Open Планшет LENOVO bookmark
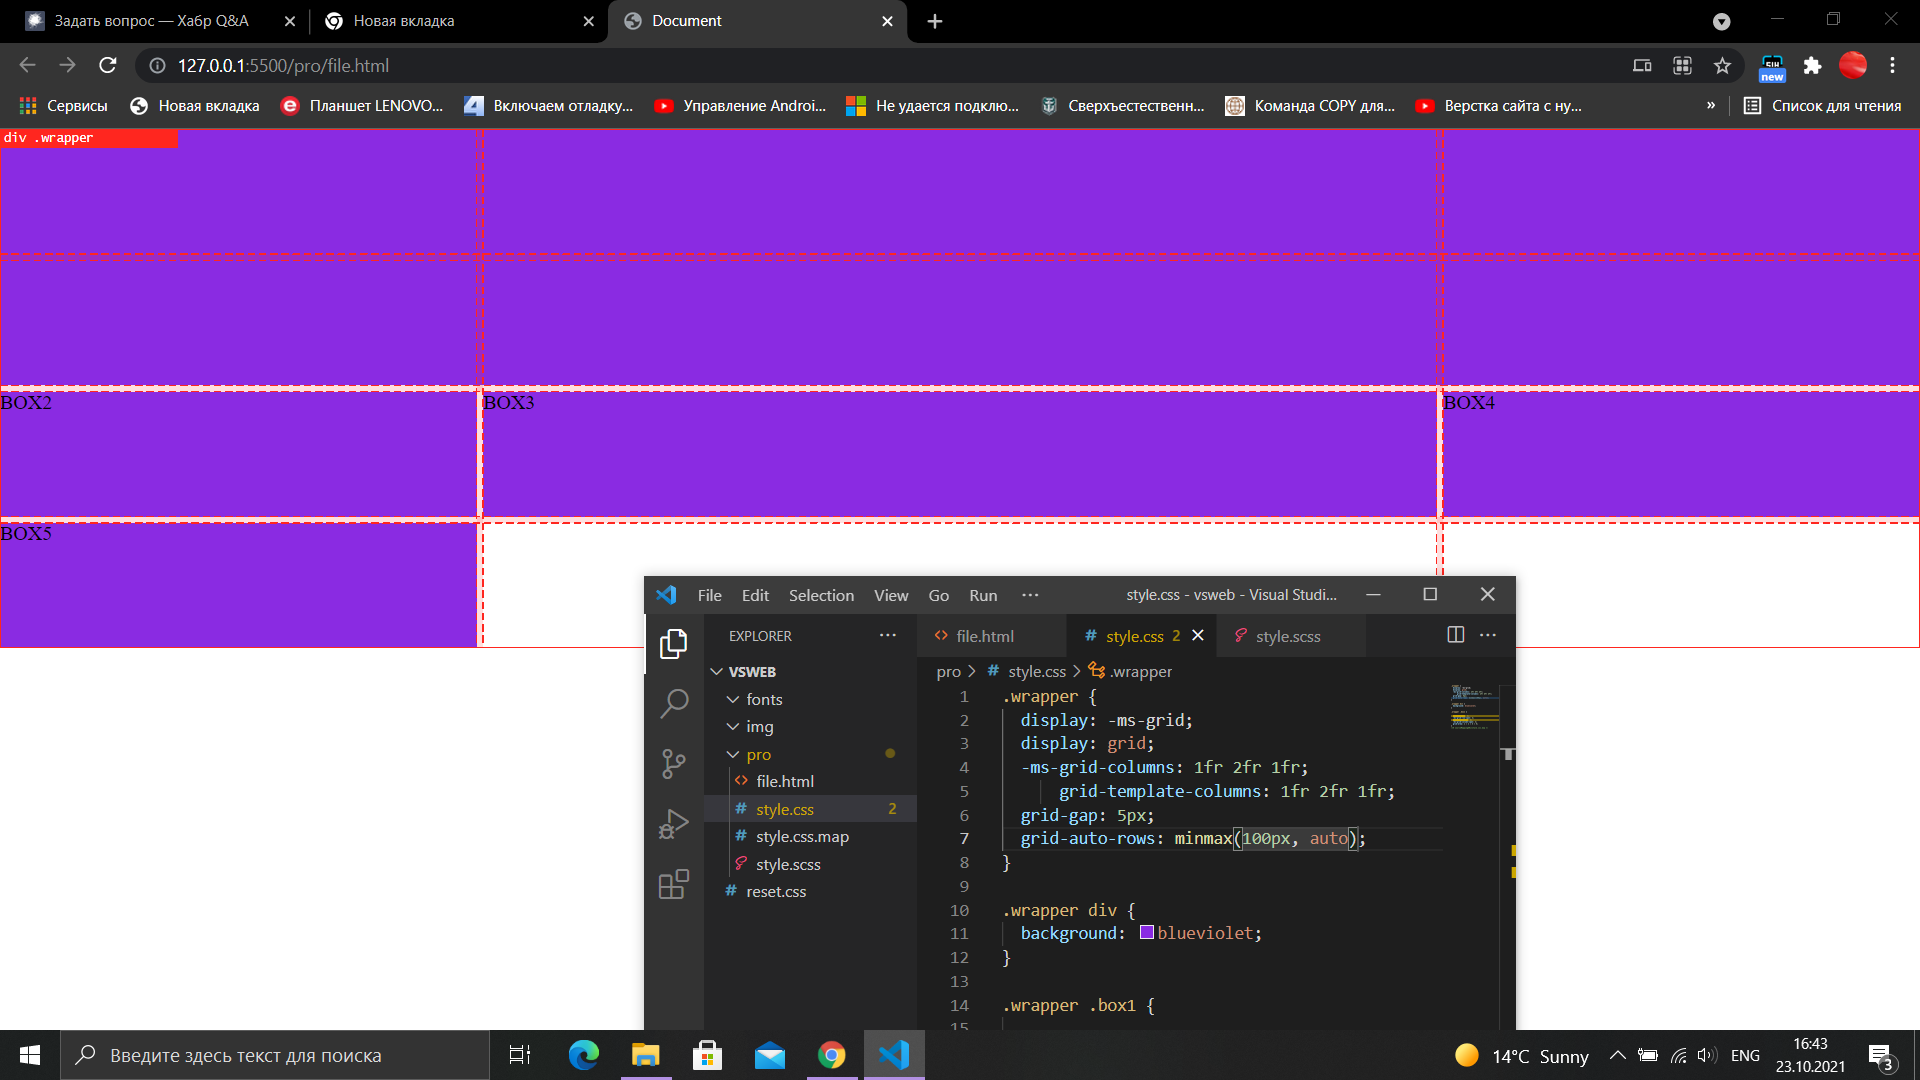This screenshot has height=1080, width=1920. coord(362,105)
